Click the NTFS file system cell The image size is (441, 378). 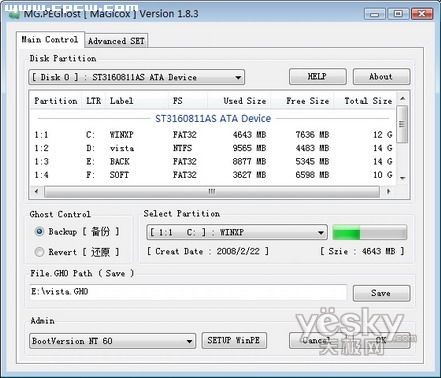[x=182, y=148]
